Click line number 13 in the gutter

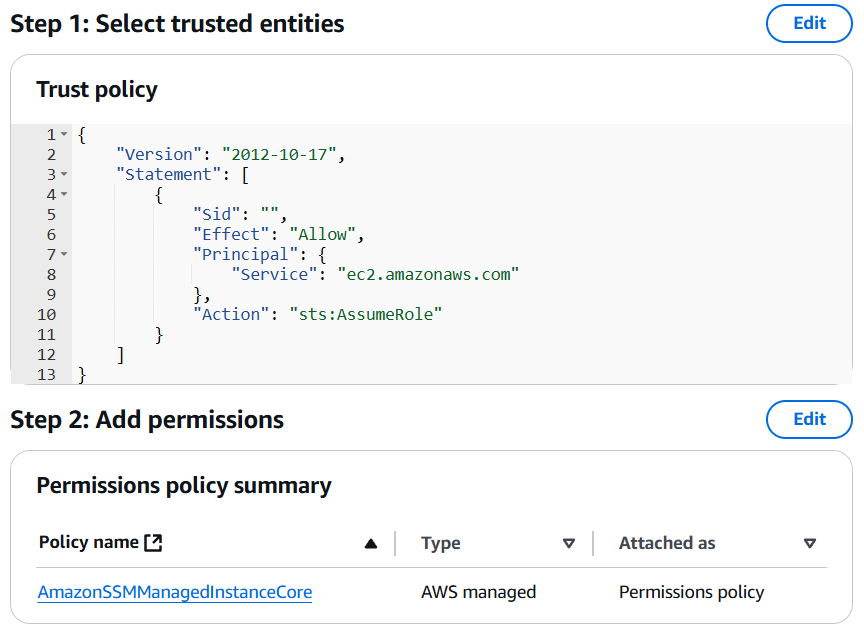pos(47,375)
